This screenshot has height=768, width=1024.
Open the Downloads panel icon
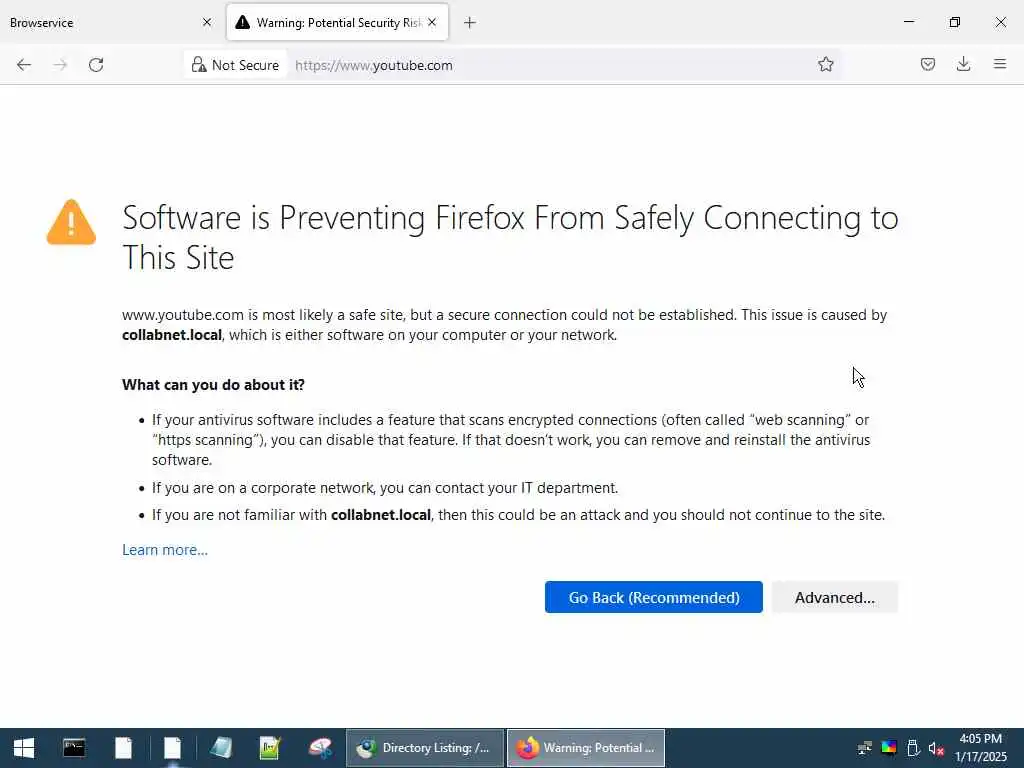[x=963, y=64]
